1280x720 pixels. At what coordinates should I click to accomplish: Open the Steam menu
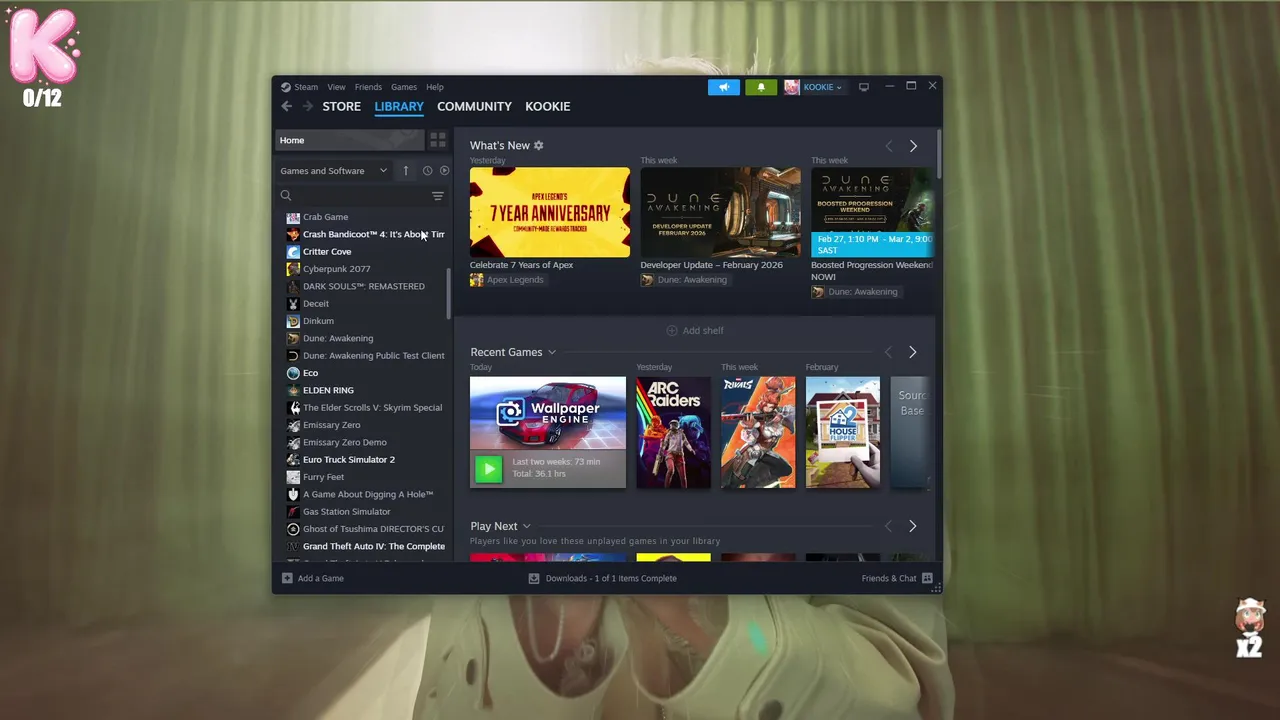299,87
